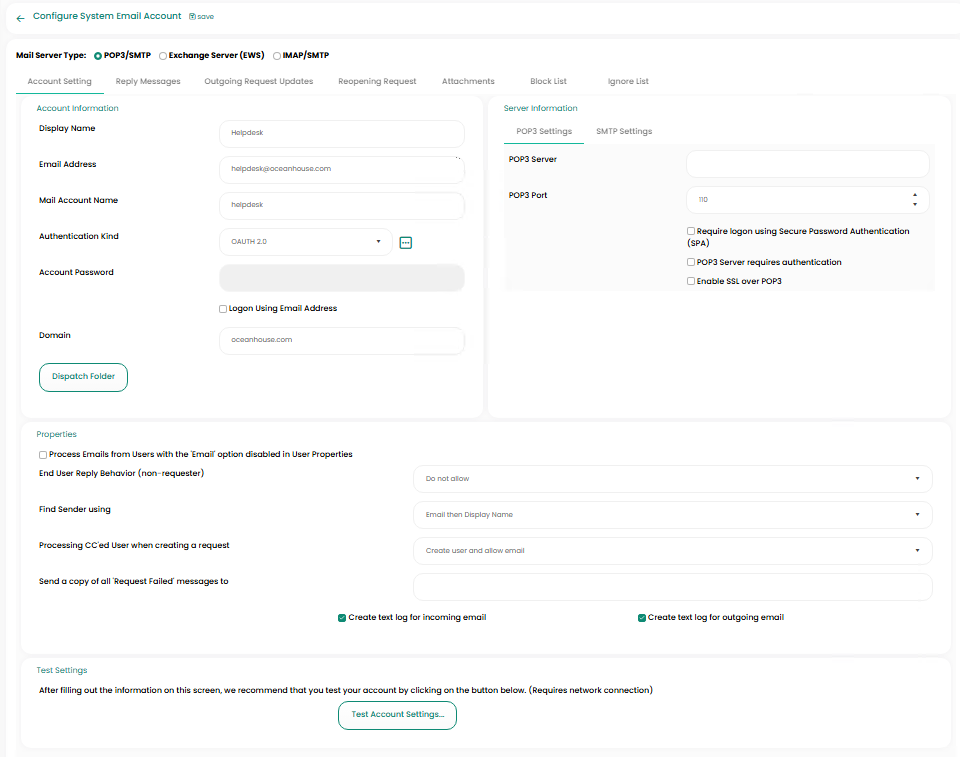The image size is (960, 757).
Task: Expand the Find Sender using dropdown
Action: [672, 515]
